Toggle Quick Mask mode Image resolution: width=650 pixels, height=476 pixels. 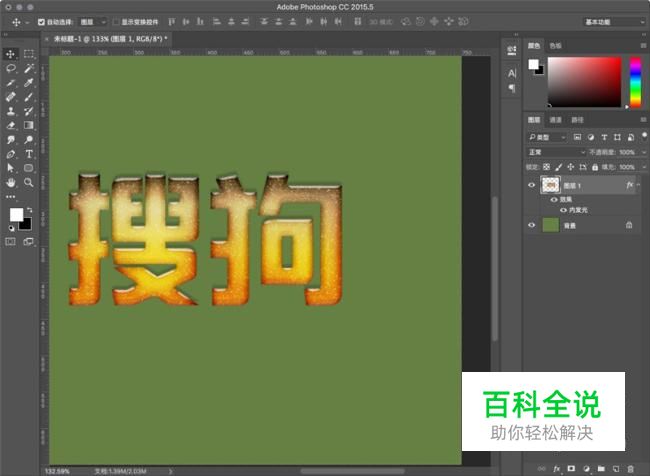(x=10, y=242)
